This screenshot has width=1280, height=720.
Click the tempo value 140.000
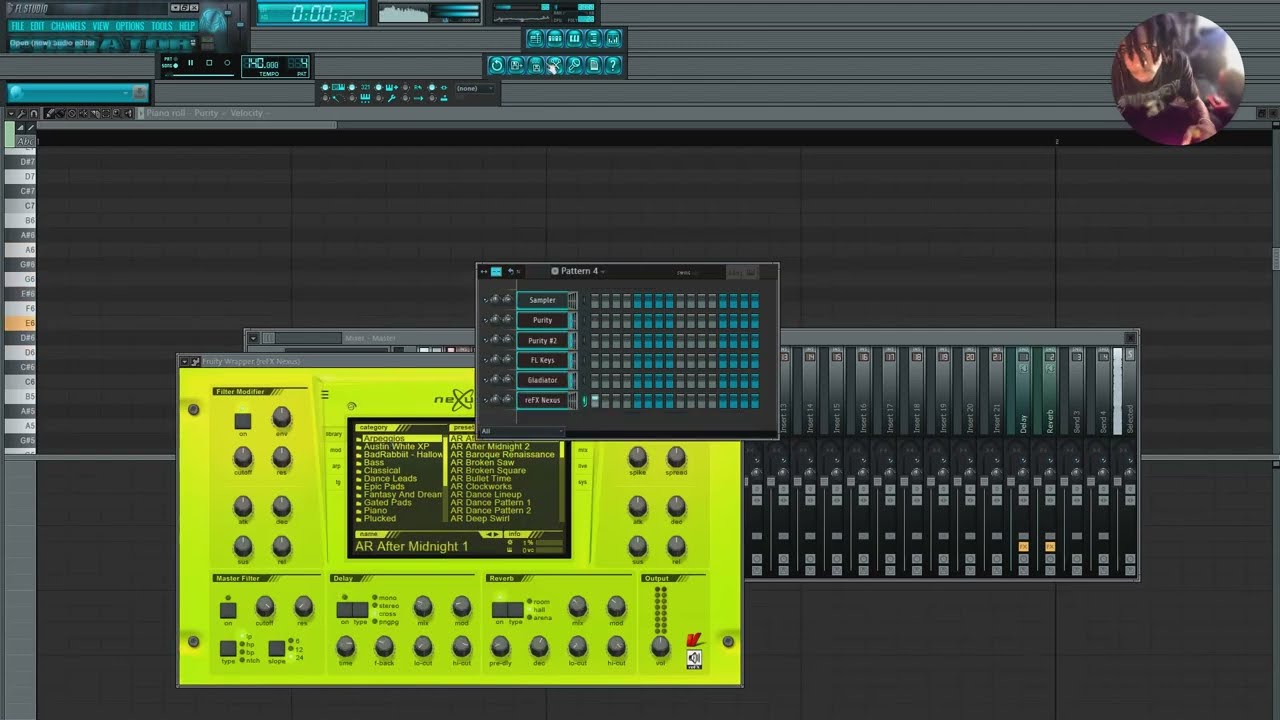point(261,63)
